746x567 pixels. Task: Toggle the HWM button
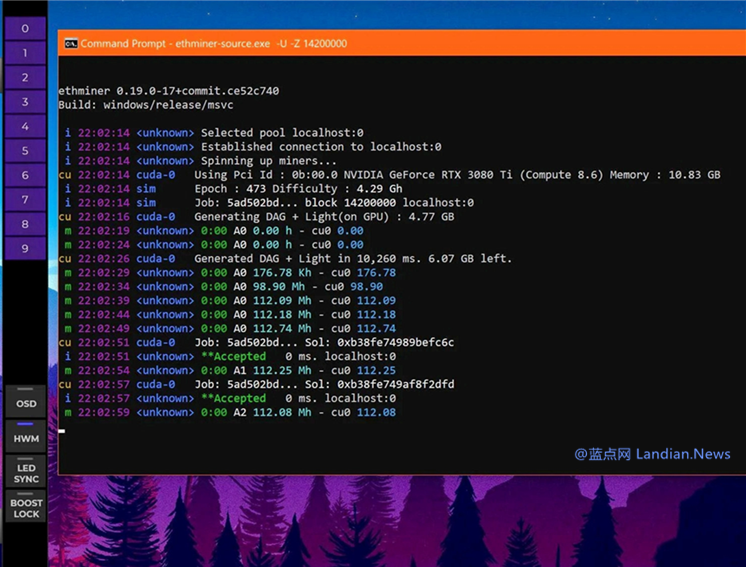[x=26, y=436]
